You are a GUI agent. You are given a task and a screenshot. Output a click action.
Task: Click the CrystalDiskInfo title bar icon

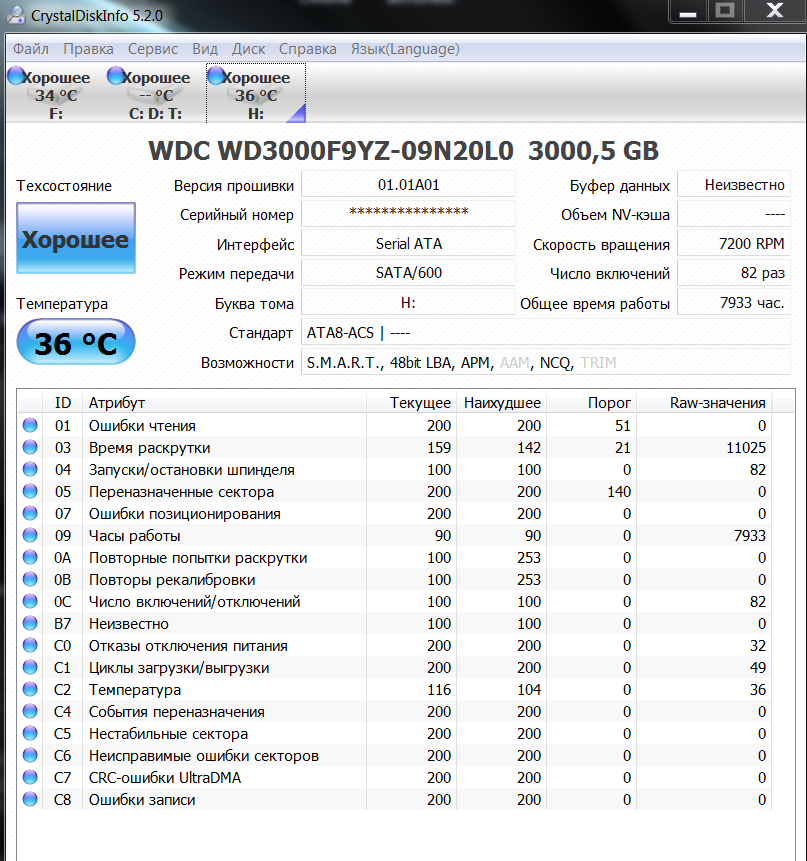pos(15,15)
